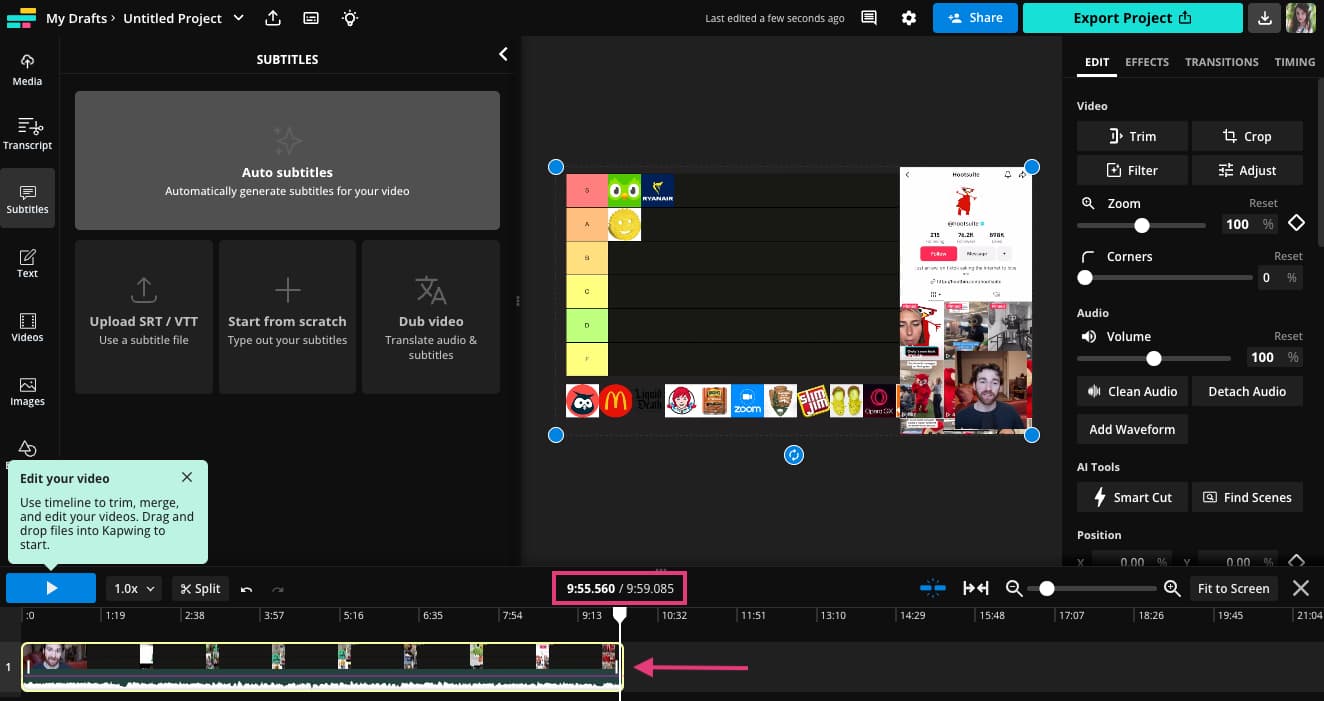Click the Find Scenes button
The height and width of the screenshot is (701, 1324).
point(1247,497)
